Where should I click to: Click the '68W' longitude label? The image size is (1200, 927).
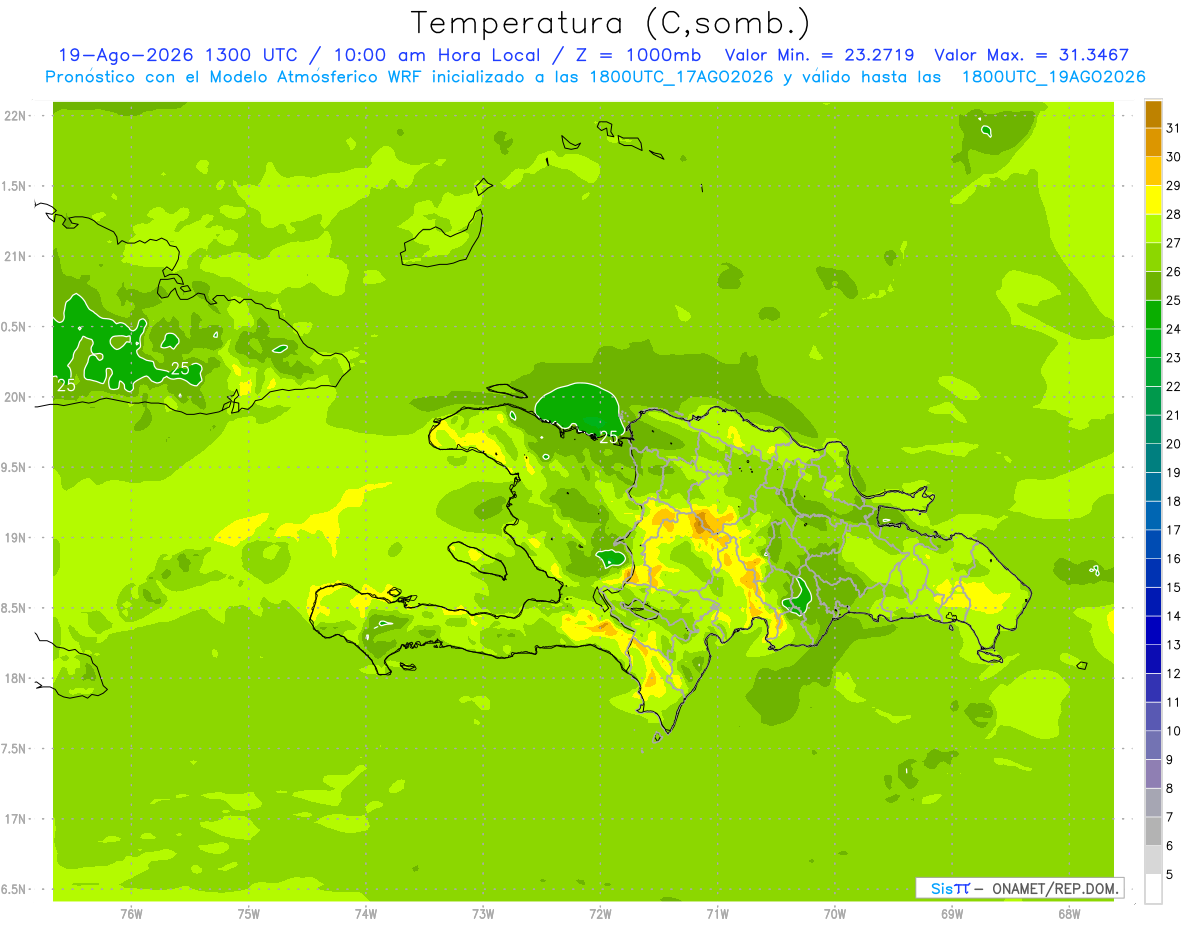click(1069, 913)
